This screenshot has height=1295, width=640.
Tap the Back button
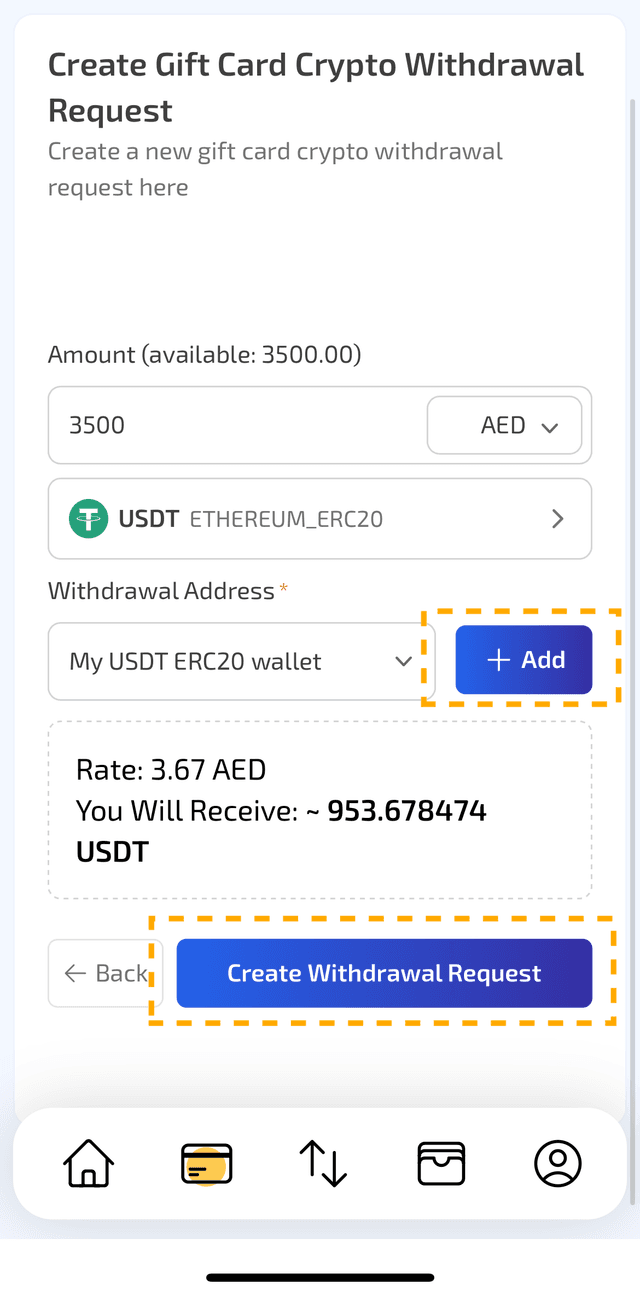pyautogui.click(x=105, y=972)
